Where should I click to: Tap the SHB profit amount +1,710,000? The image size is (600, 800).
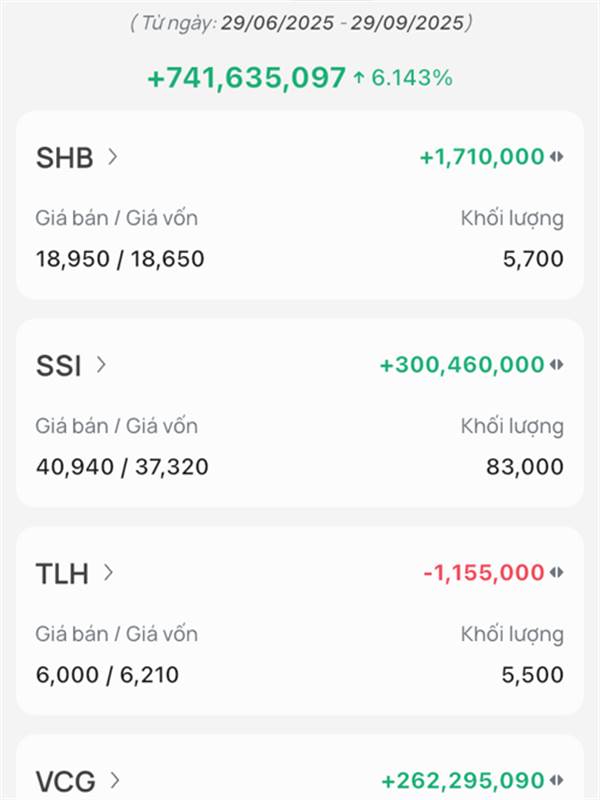coord(482,157)
